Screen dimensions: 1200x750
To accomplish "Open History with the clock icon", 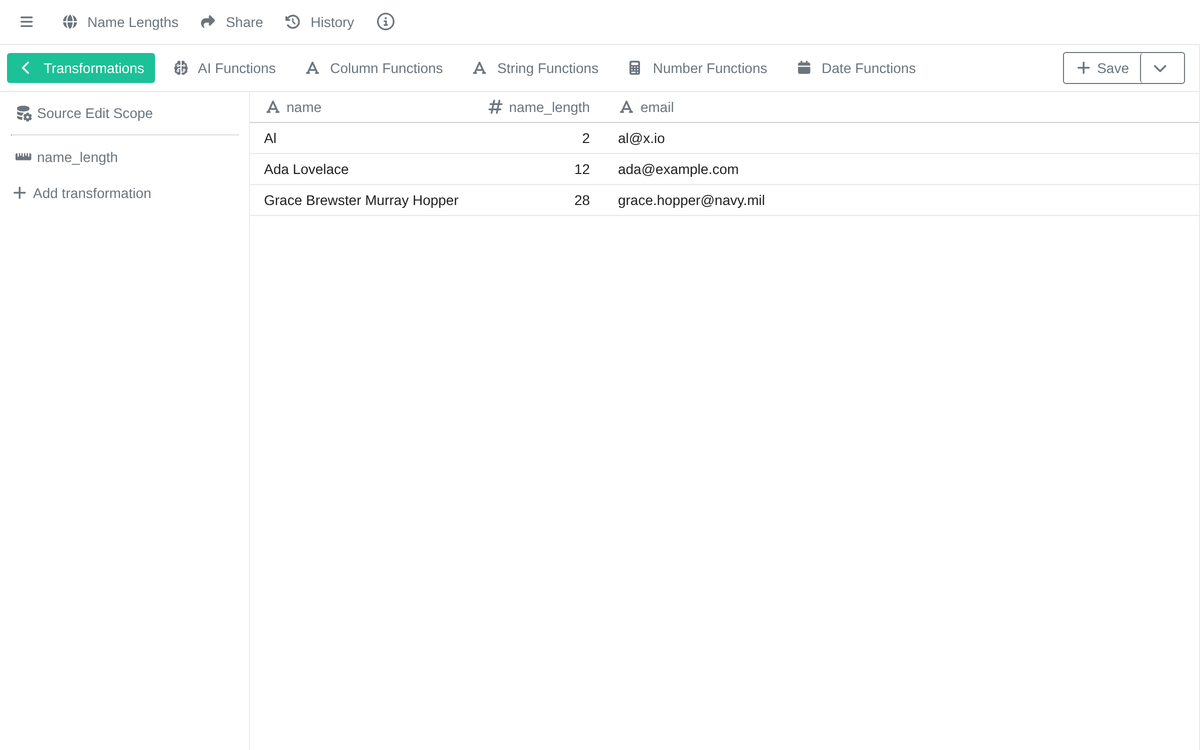I will click(293, 22).
